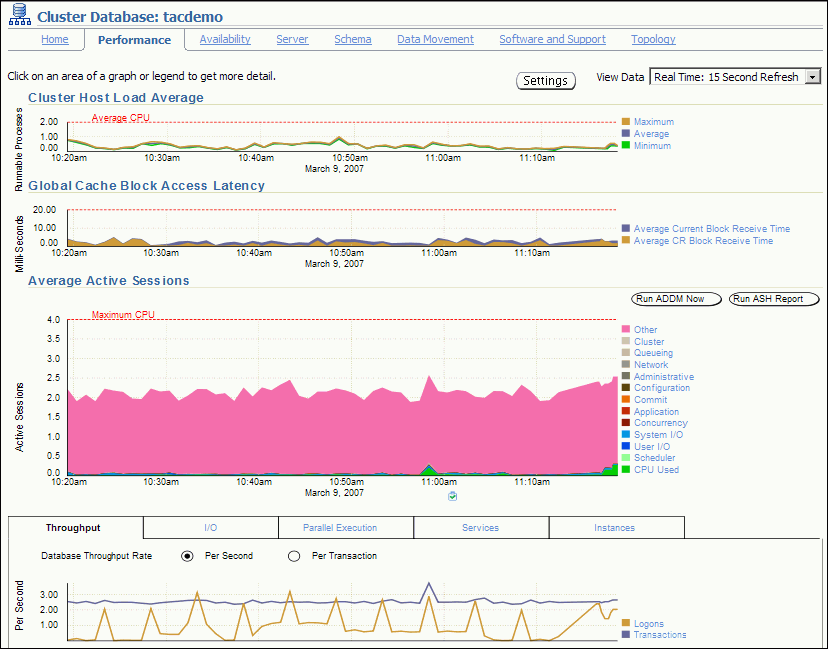Open the Settings dialog
Image resolution: width=828 pixels, height=649 pixels.
coord(546,80)
